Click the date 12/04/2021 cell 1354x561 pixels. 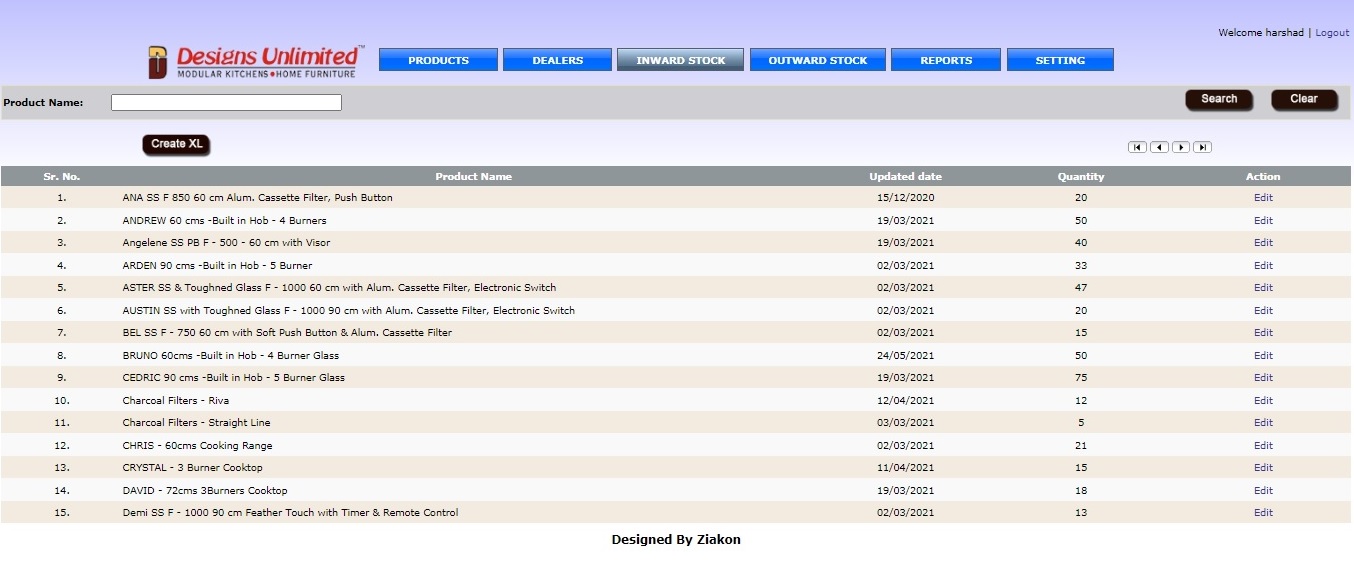point(905,400)
